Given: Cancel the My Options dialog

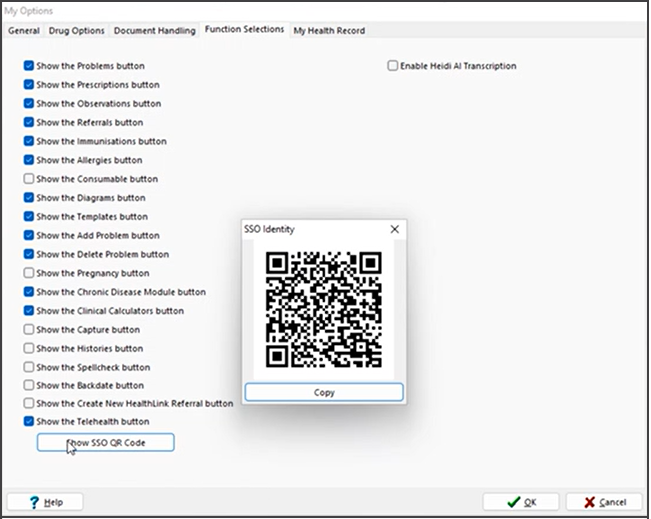Looking at the screenshot, I should [604, 502].
